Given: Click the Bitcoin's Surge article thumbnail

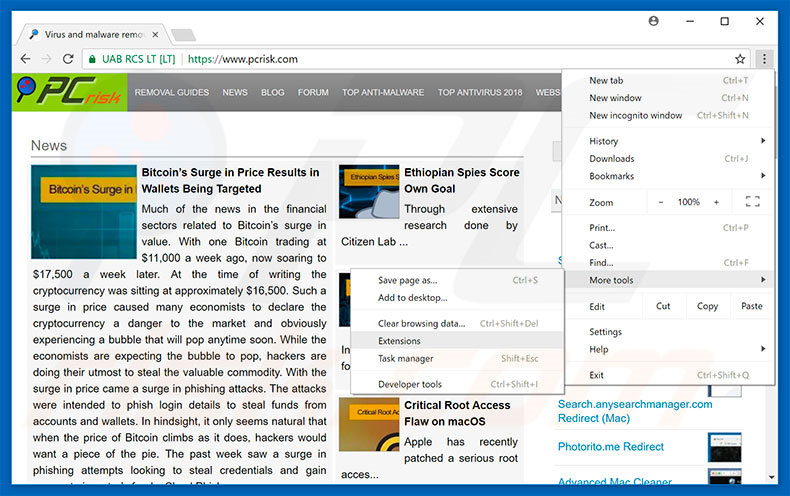Looking at the screenshot, I should click(84, 212).
